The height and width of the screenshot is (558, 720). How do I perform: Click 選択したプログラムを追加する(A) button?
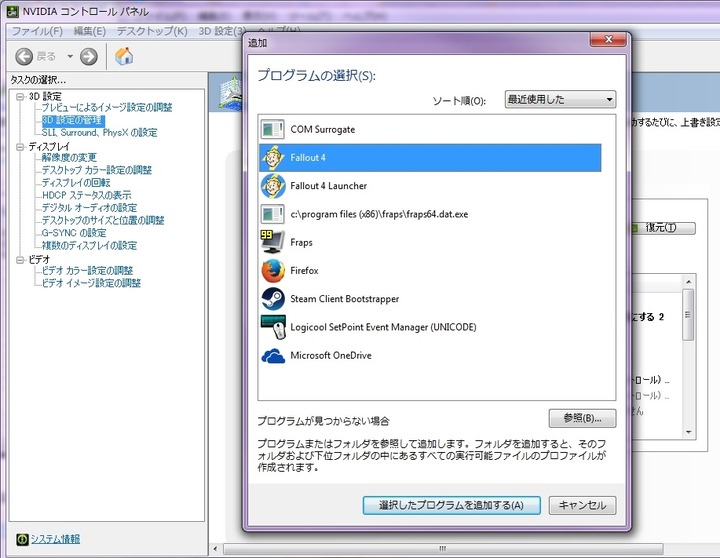coord(451,505)
